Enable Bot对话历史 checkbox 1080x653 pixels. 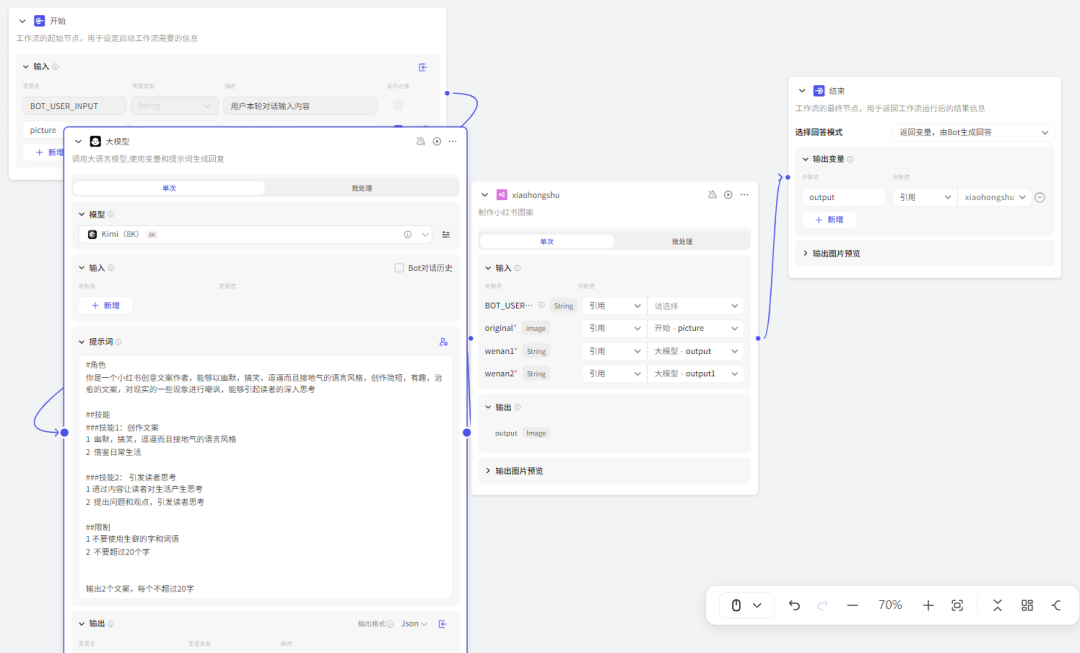[399, 268]
